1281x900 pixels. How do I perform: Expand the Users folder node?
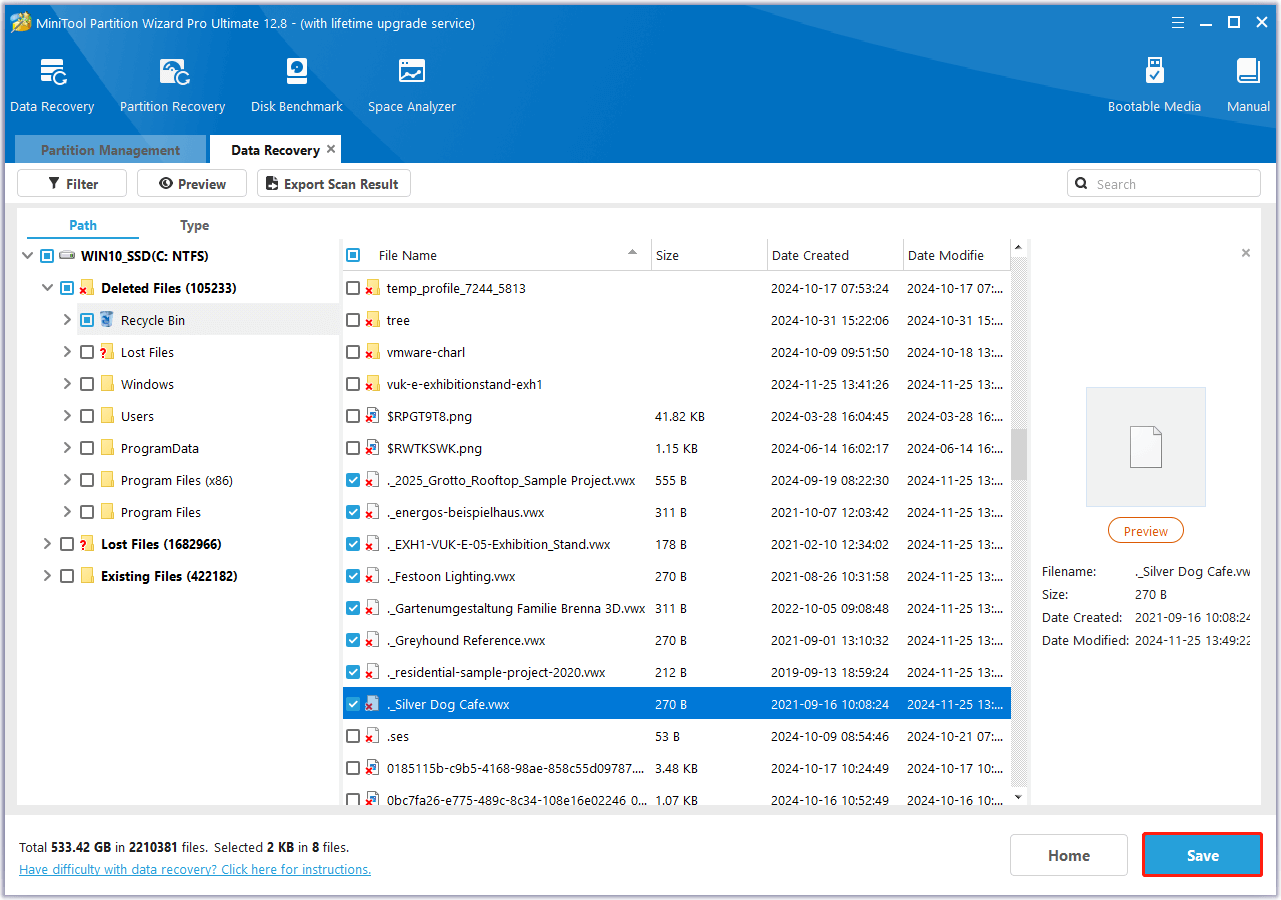click(67, 416)
